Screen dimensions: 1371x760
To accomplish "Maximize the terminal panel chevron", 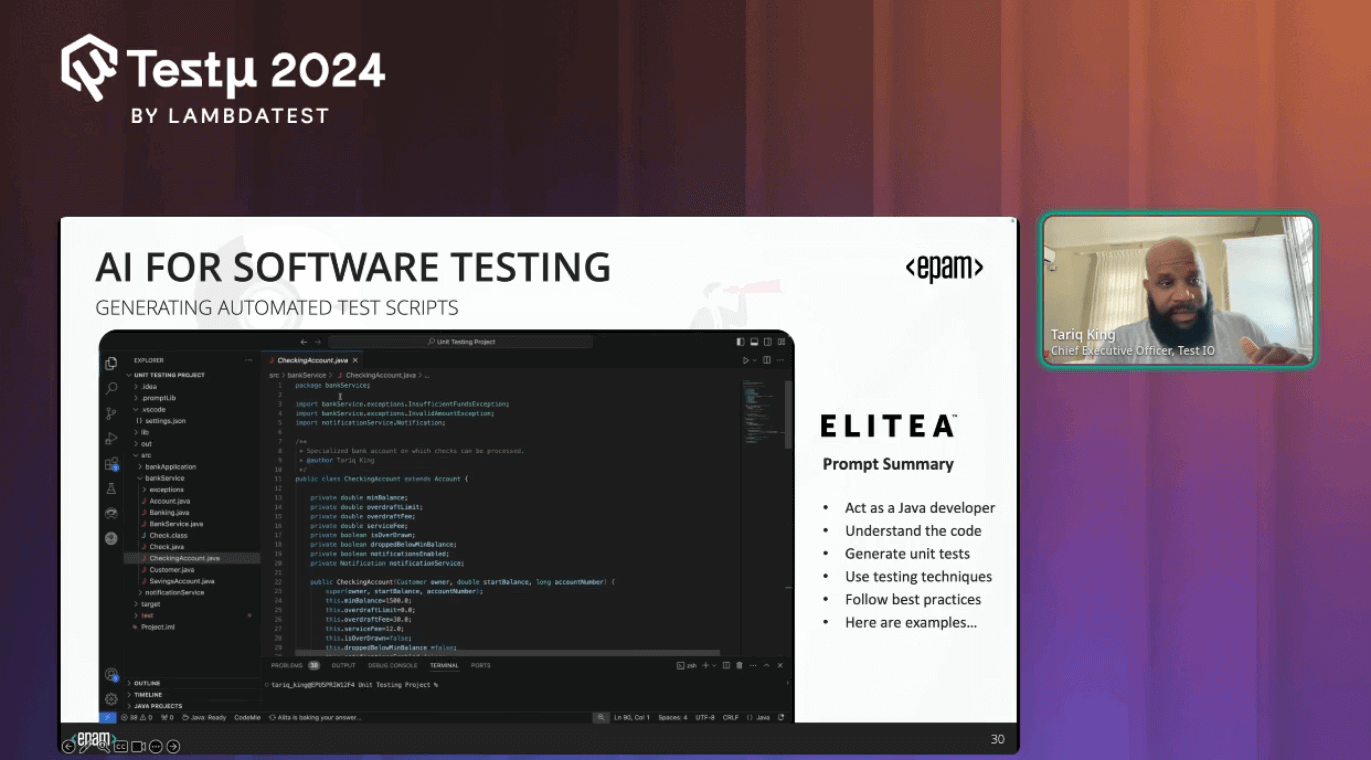I will pyautogui.click(x=767, y=665).
